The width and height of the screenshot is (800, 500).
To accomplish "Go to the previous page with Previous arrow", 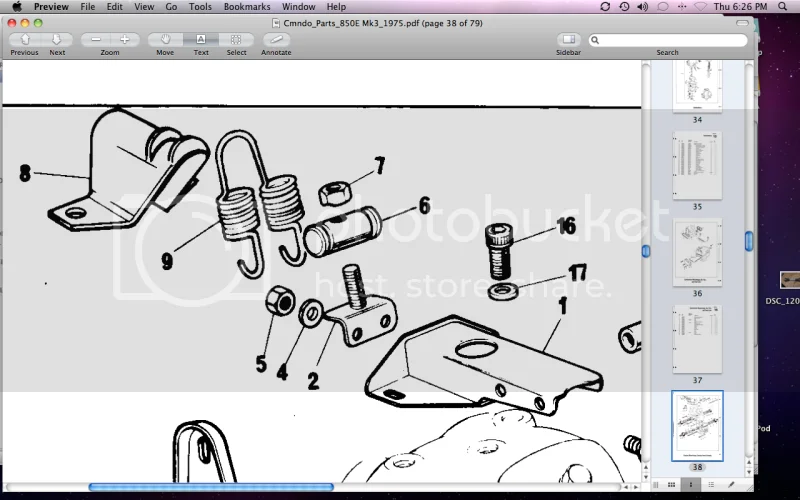I will coord(25,40).
